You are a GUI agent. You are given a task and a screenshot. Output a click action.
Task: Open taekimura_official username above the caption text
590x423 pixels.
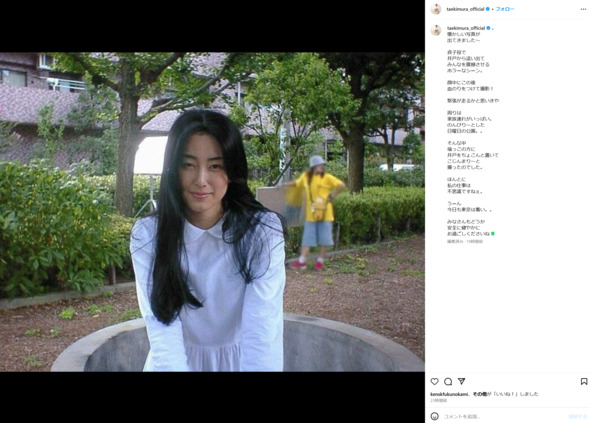point(466,28)
